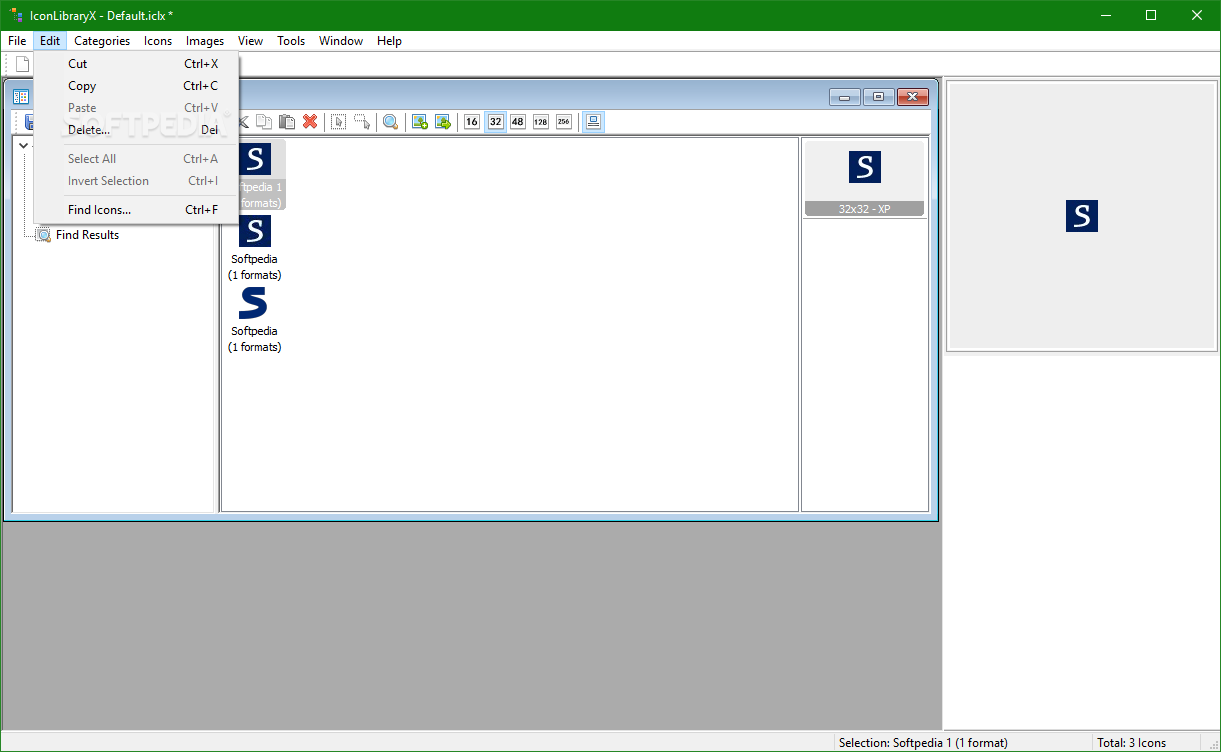This screenshot has width=1221, height=752.
Task: Click the Add image icon with green plus
Action: [x=420, y=122]
